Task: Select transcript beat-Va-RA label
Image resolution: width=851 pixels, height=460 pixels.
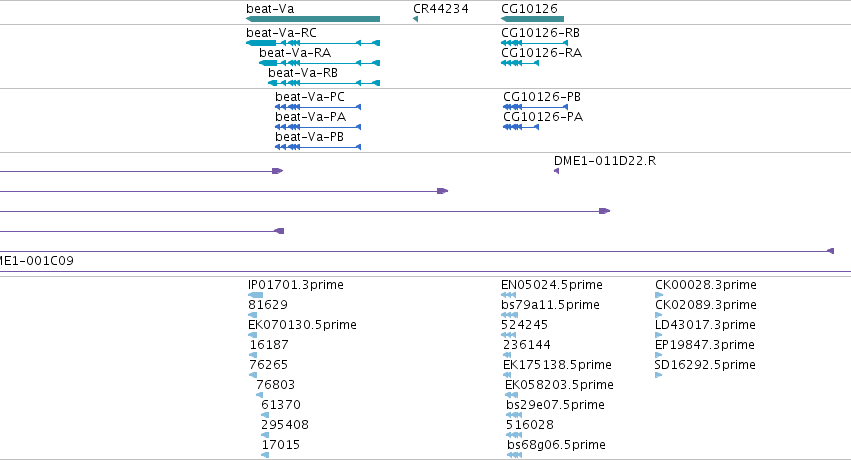Action: [295, 53]
